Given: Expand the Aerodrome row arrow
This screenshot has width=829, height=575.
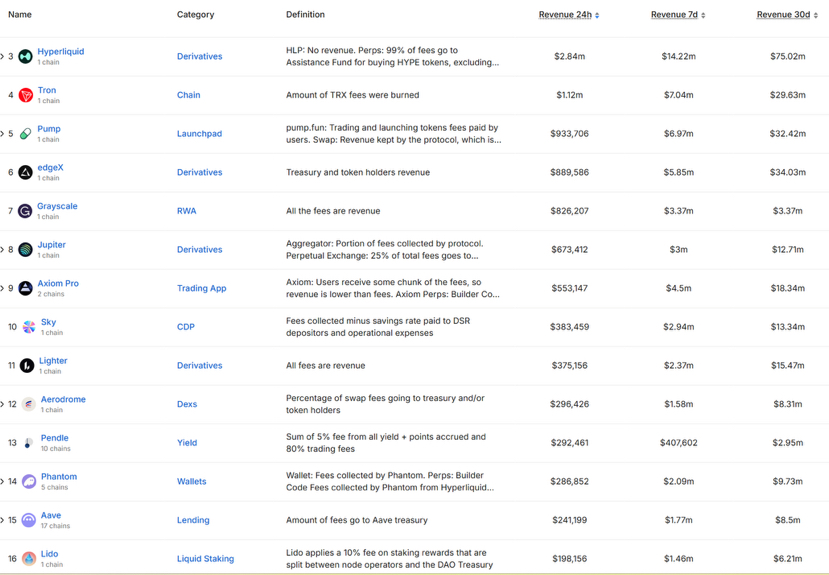Looking at the screenshot, I should [x=3, y=405].
